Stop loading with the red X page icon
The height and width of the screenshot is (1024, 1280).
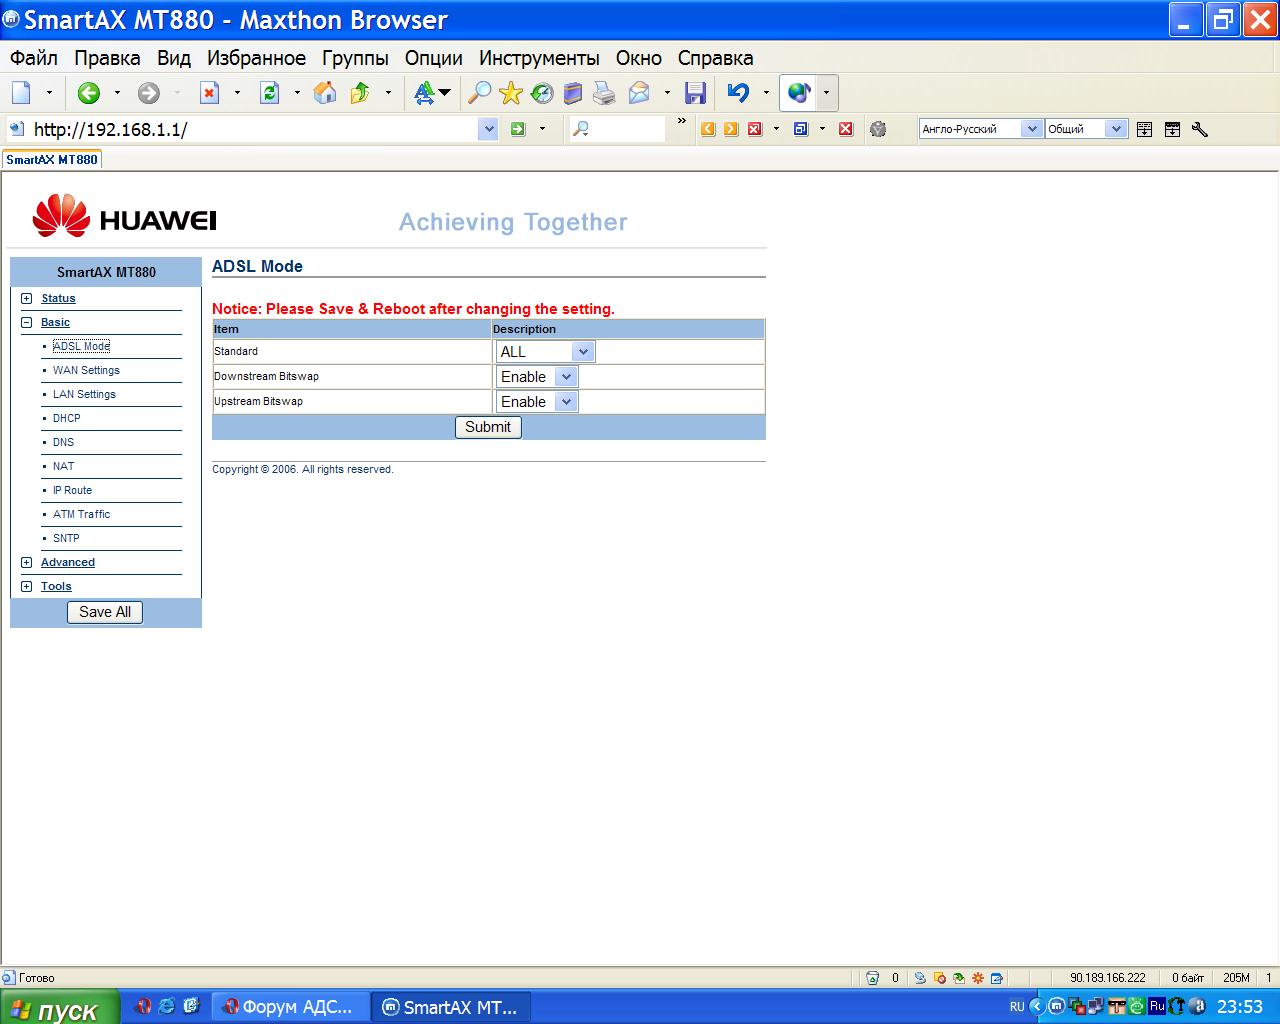[x=209, y=93]
